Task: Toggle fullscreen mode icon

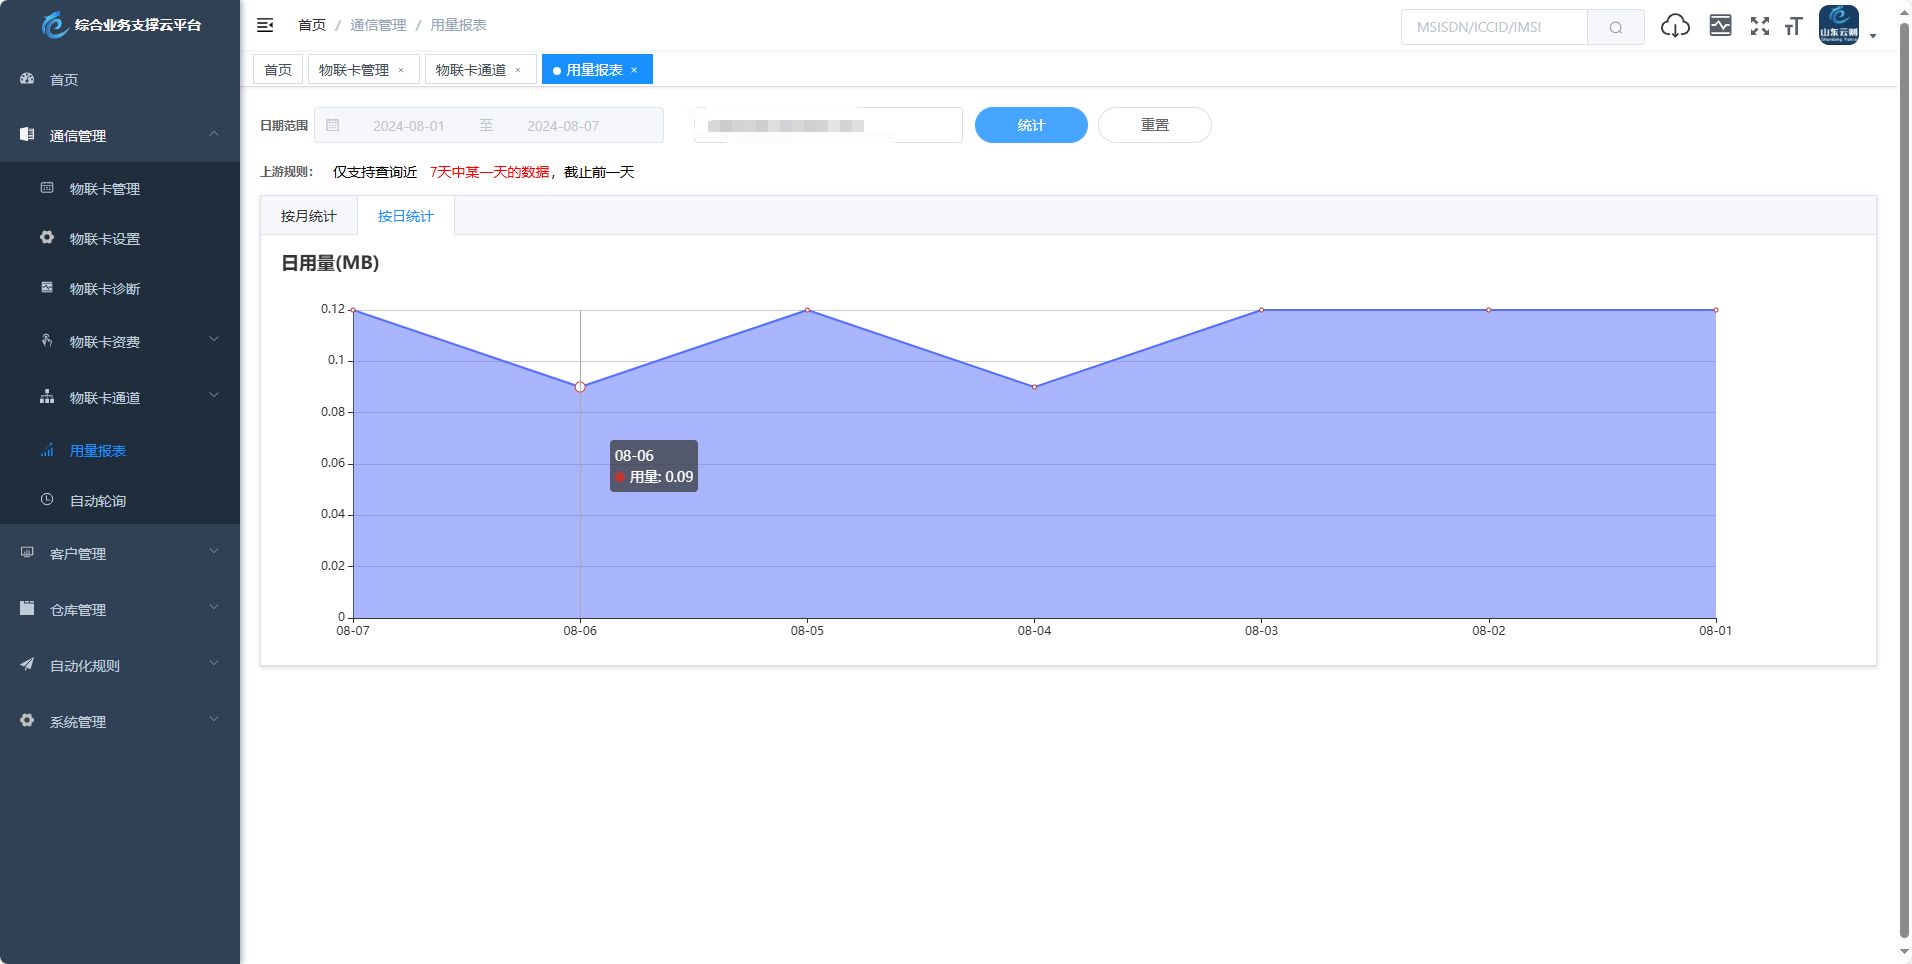Action: coord(1760,26)
